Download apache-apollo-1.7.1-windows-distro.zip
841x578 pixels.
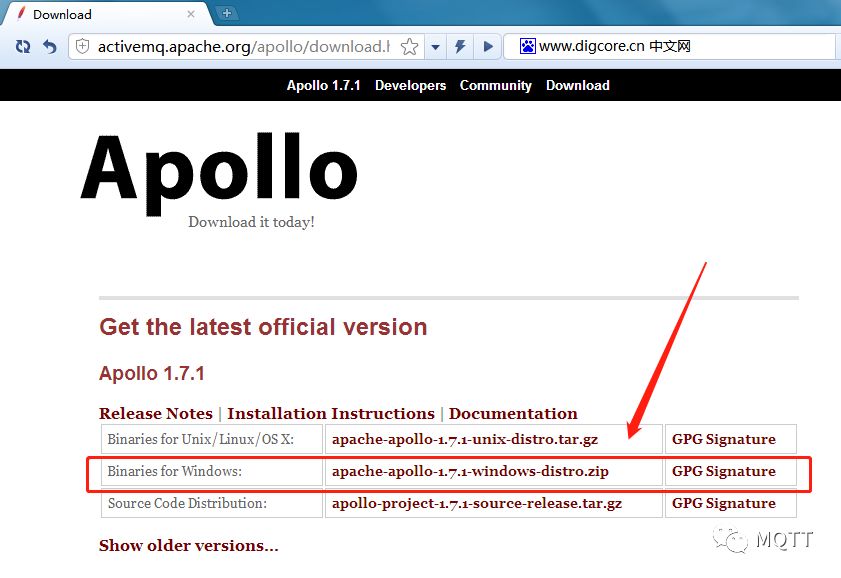coord(470,471)
